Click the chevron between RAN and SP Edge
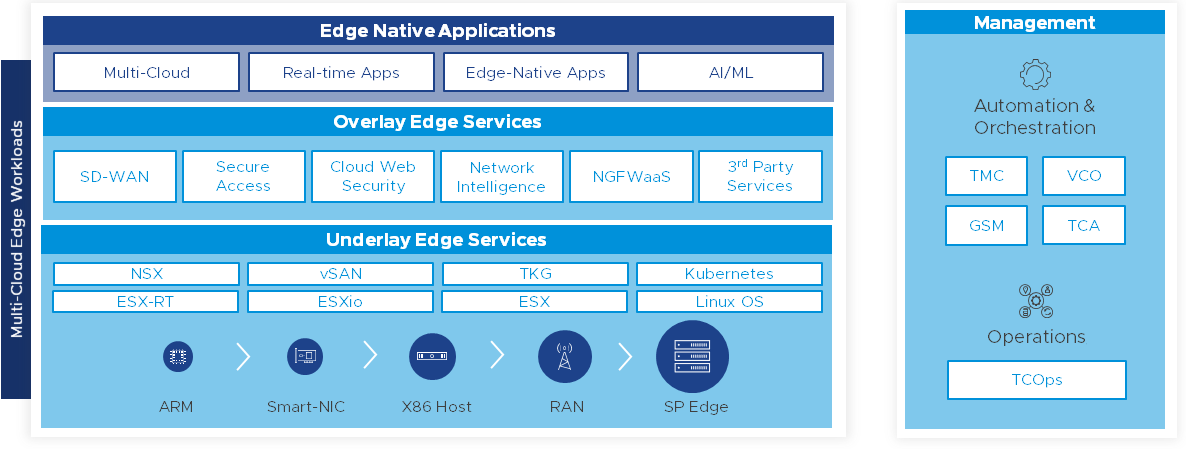Viewport: 1186px width, 449px height. [x=625, y=357]
